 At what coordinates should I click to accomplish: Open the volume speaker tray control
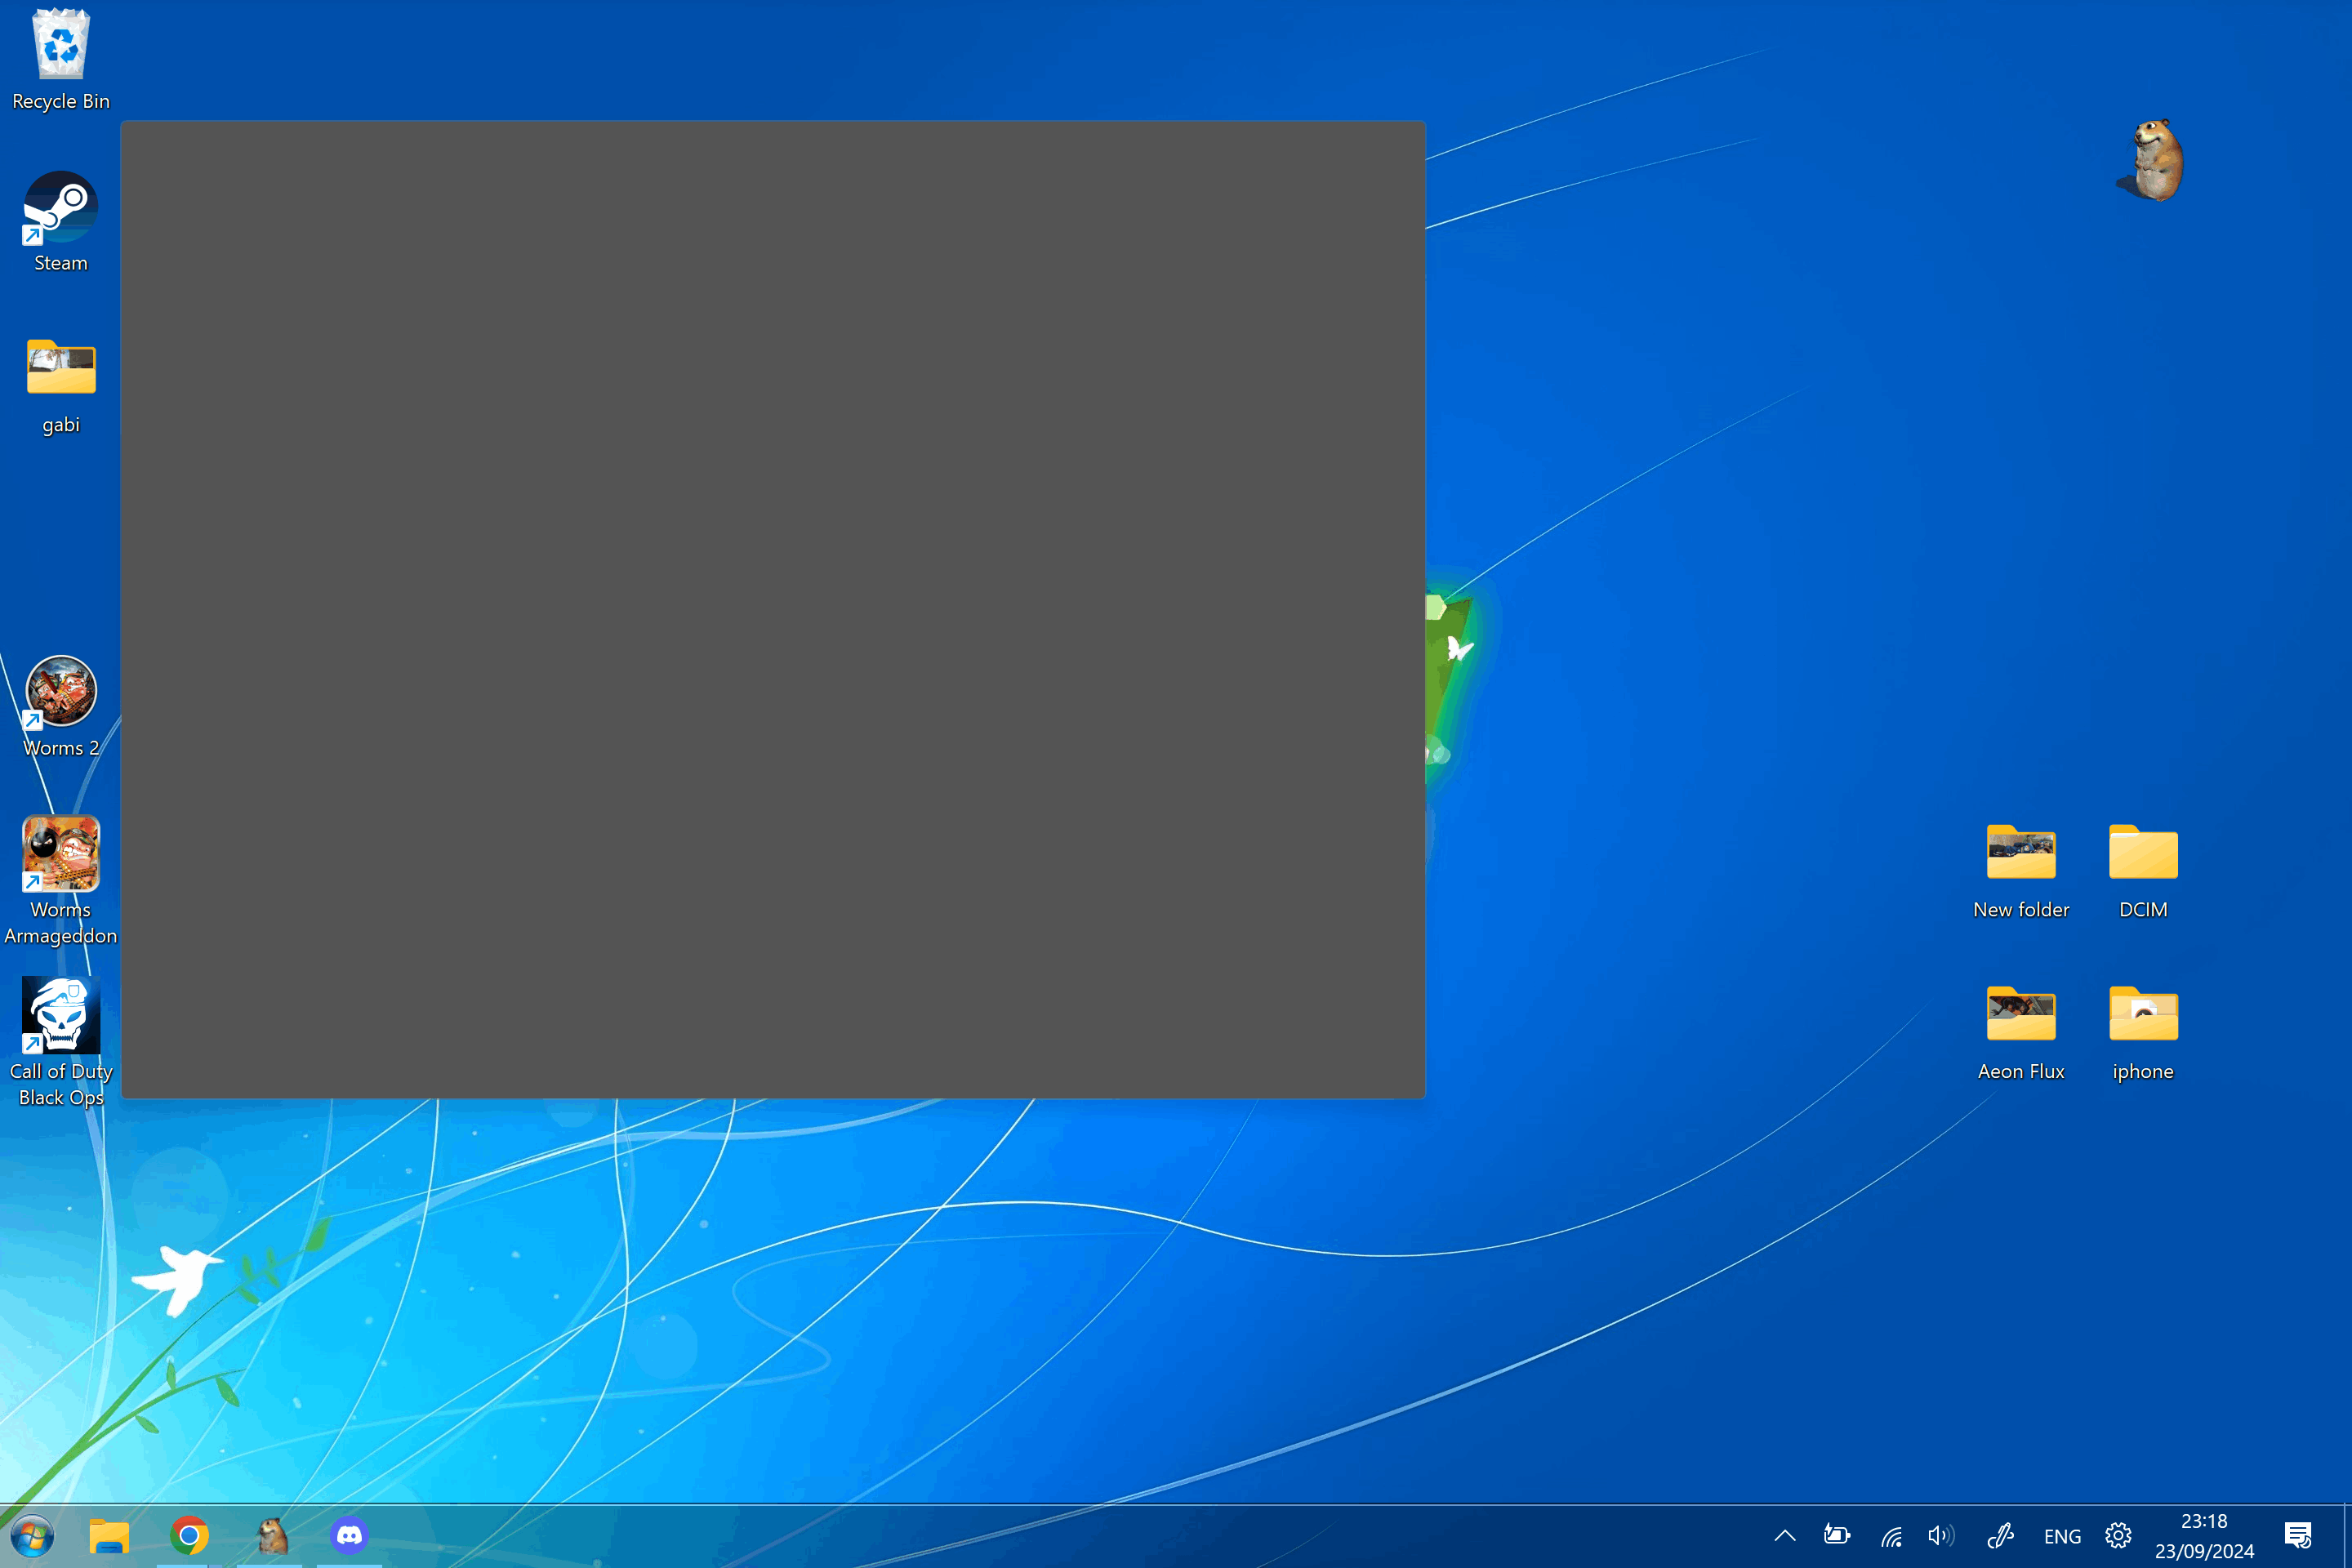tap(1940, 1535)
